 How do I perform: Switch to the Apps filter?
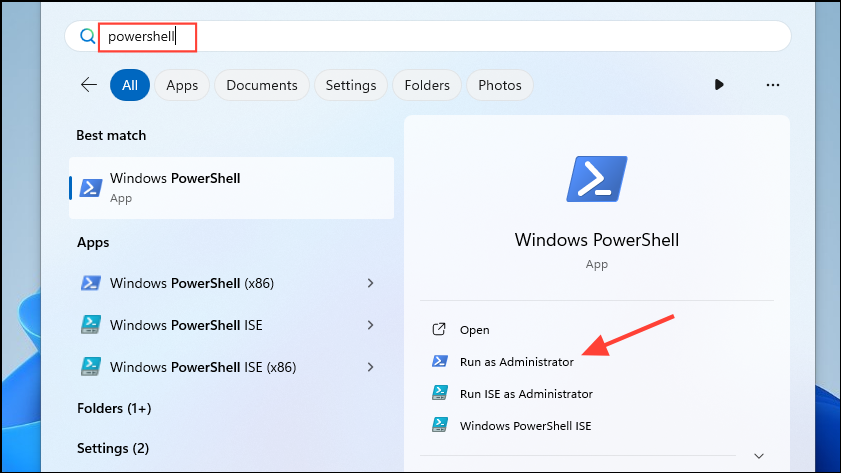(182, 85)
